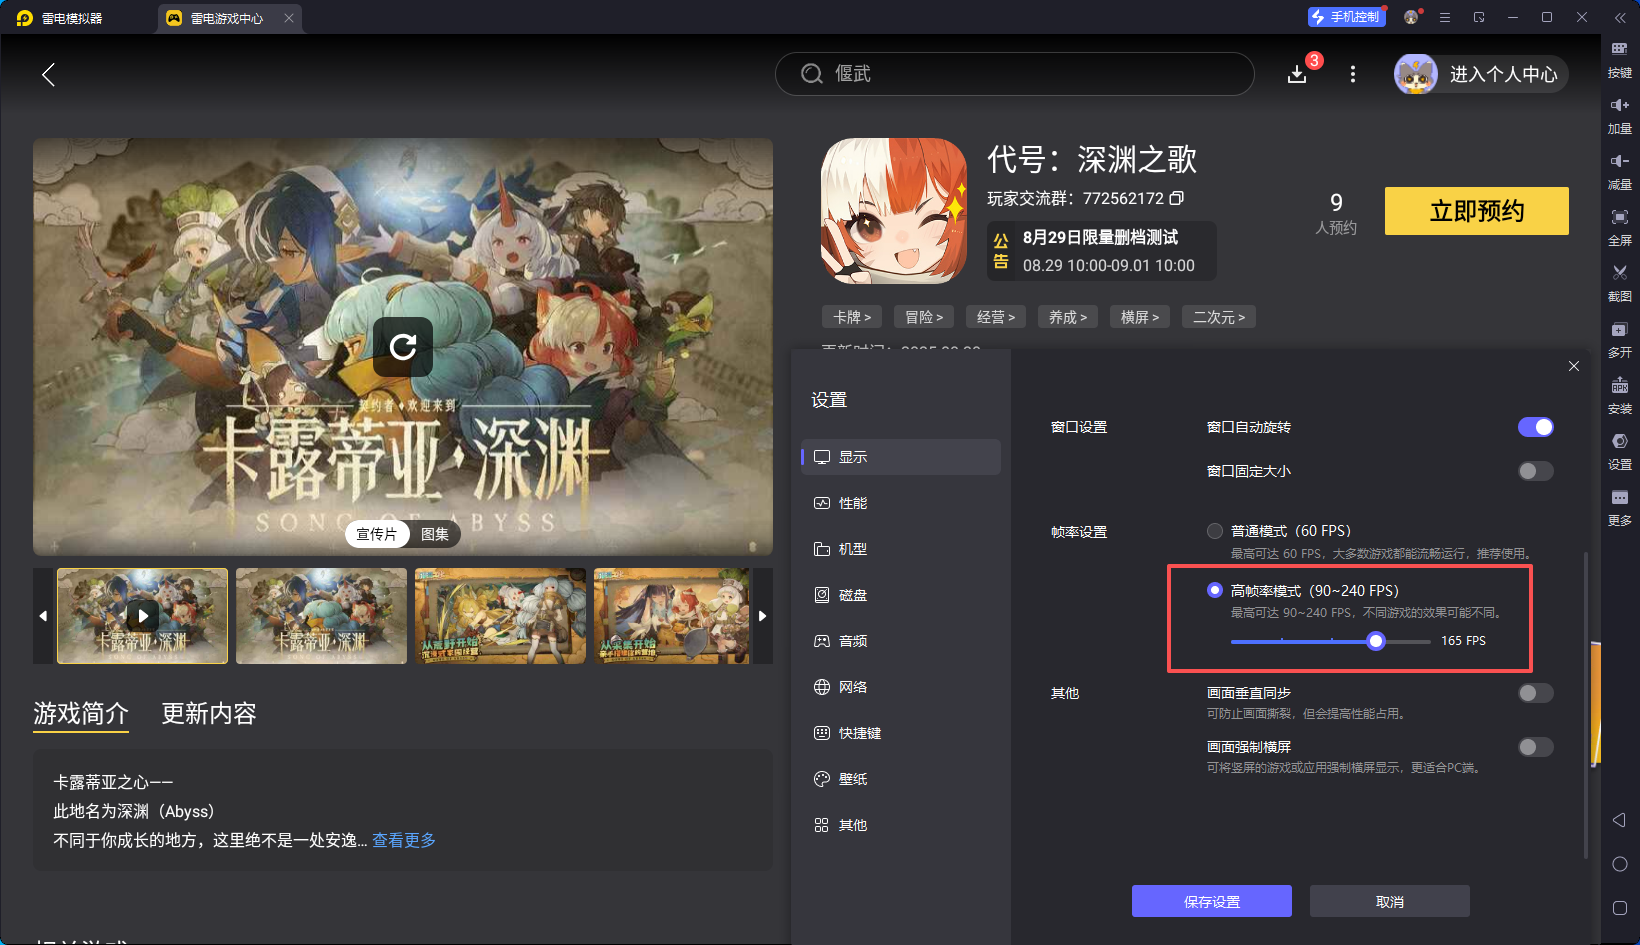Enable 画面垂直同步 toggle
Screen dimensions: 1640x945
coord(1535,693)
